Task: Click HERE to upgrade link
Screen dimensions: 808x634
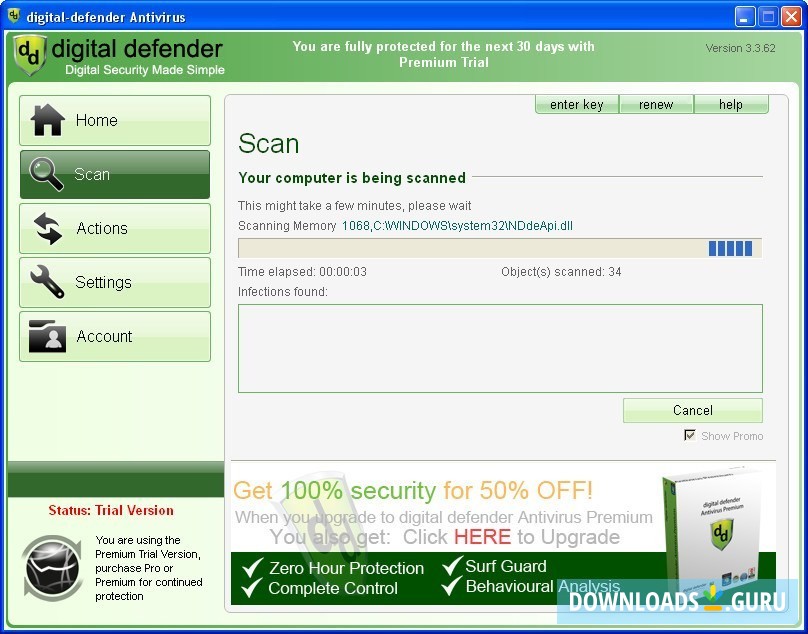Action: [482, 537]
